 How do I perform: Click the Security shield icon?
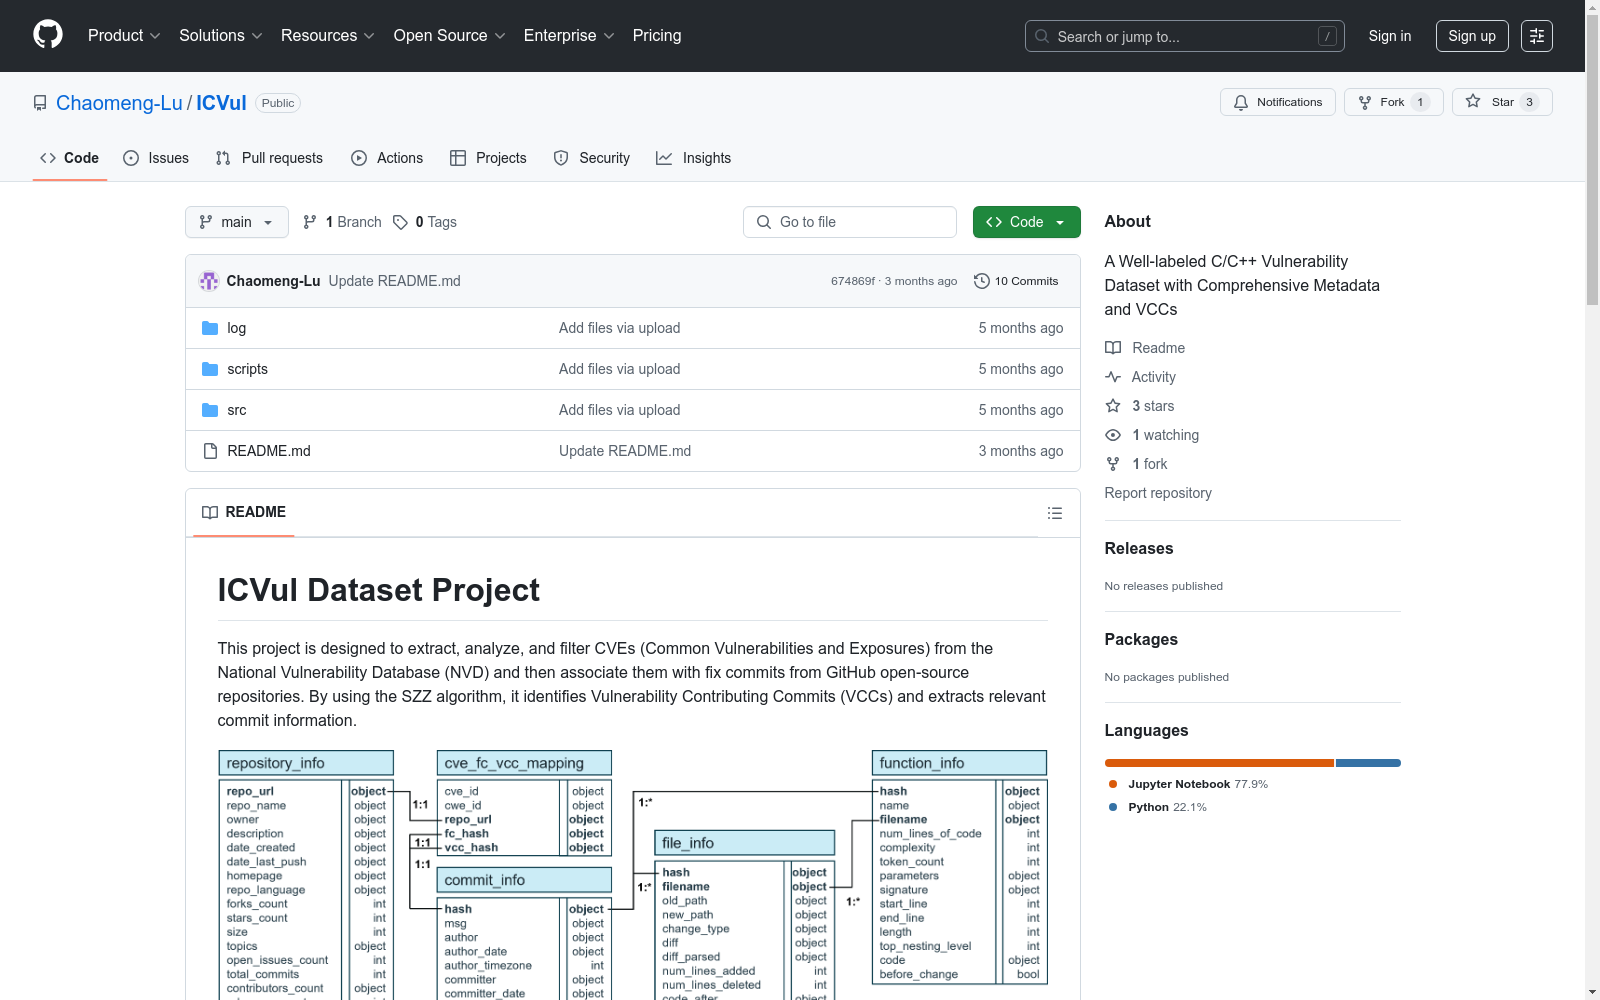pyautogui.click(x=561, y=158)
